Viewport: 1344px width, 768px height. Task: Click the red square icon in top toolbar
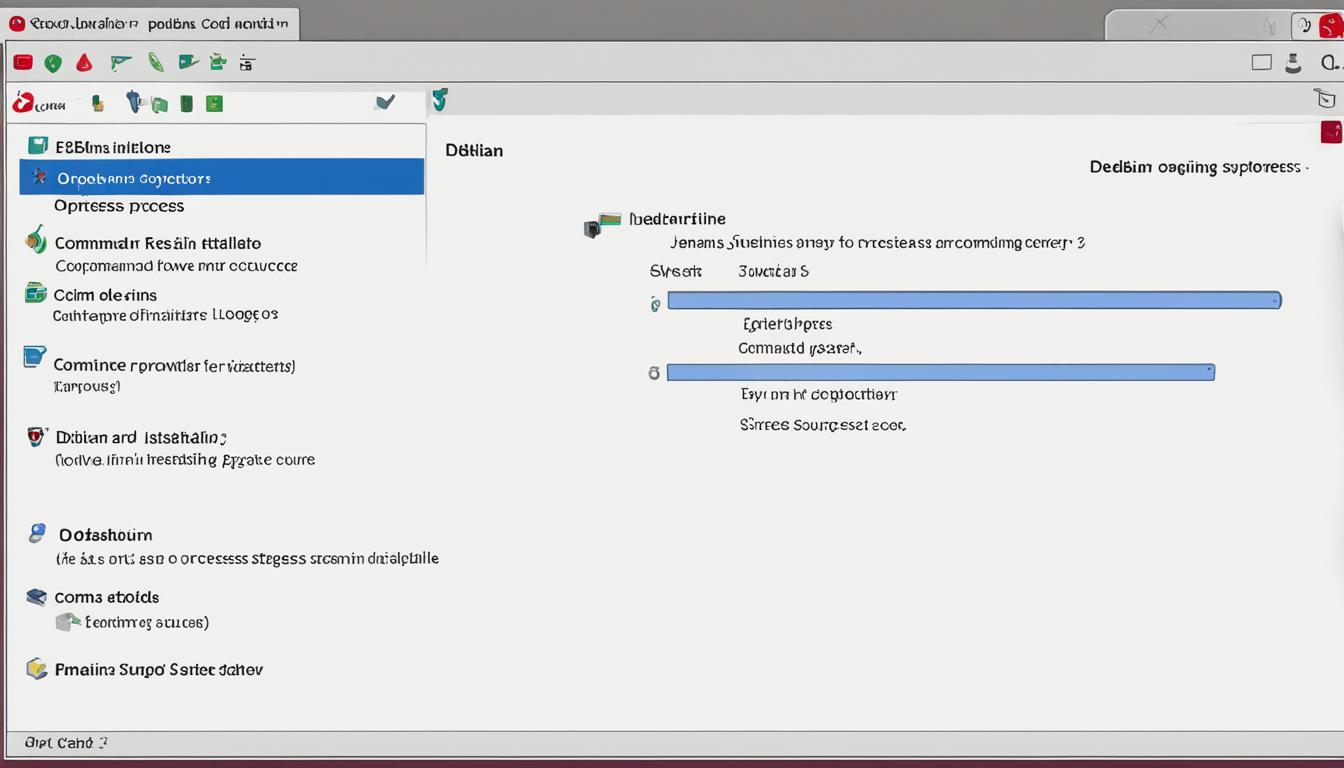[x=23, y=63]
